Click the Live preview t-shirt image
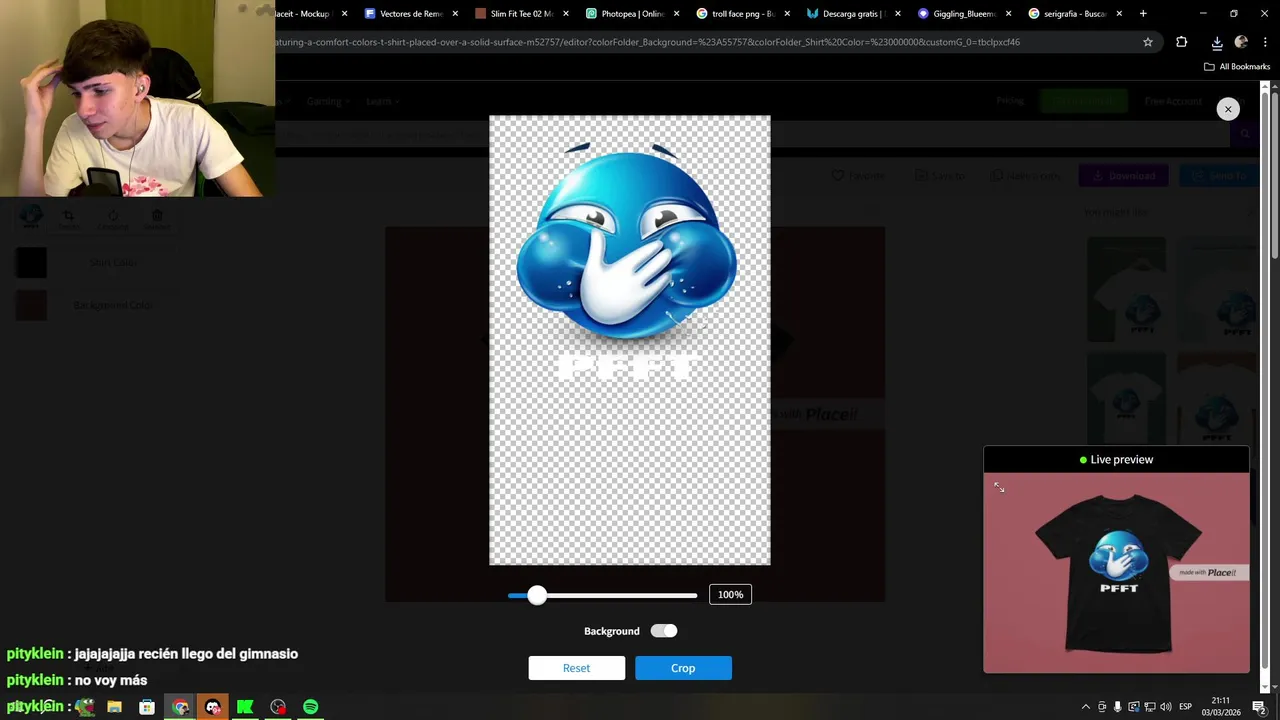Screen dimensions: 1280x720 point(1116,573)
